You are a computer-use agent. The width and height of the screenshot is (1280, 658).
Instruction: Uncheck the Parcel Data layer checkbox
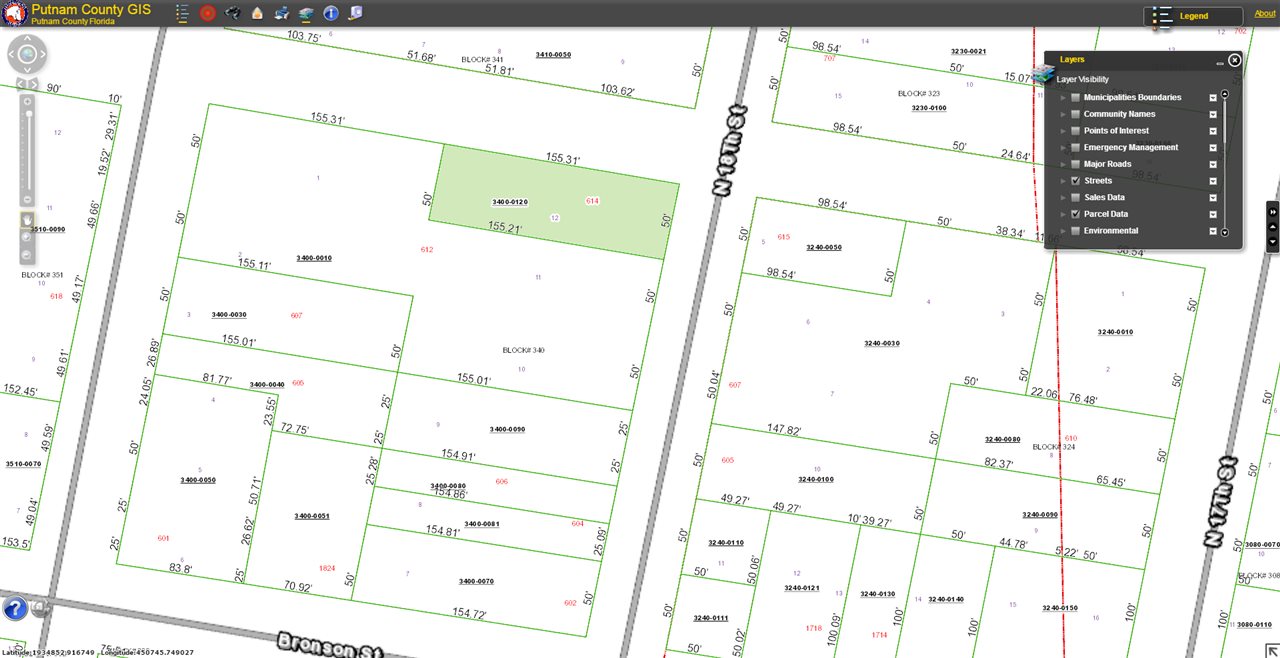click(x=1075, y=215)
